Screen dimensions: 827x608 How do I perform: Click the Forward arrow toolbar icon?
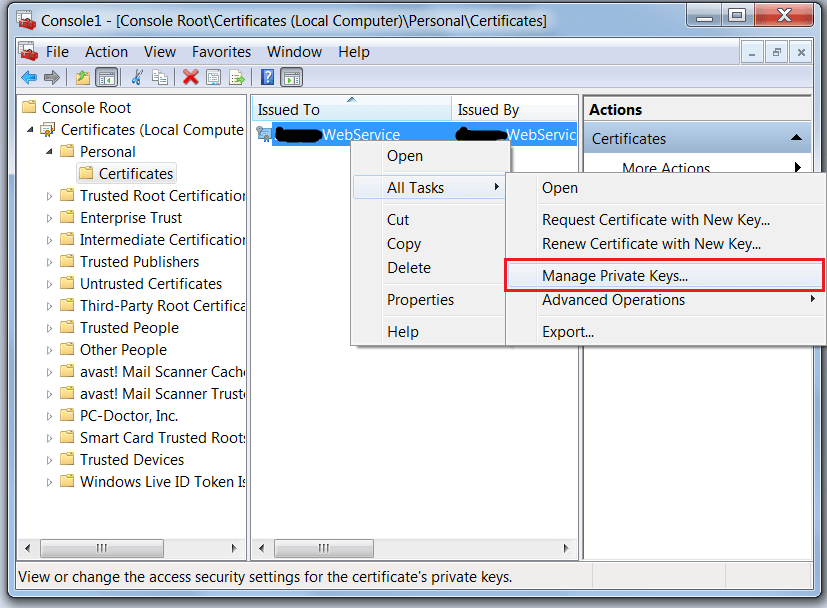coord(52,78)
